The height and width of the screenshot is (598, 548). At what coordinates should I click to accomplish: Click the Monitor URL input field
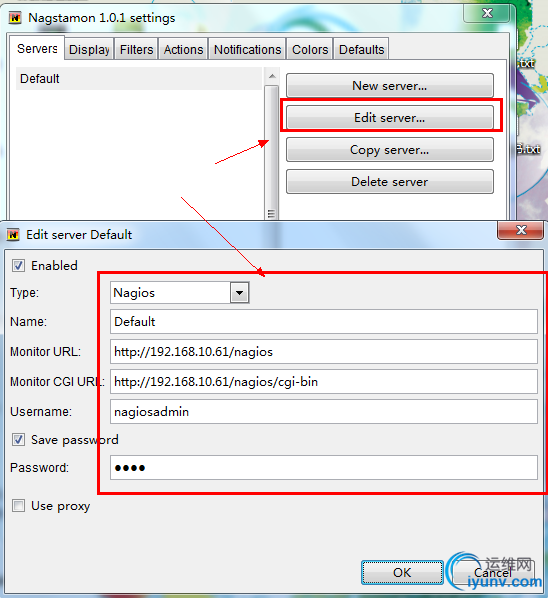[x=324, y=351]
